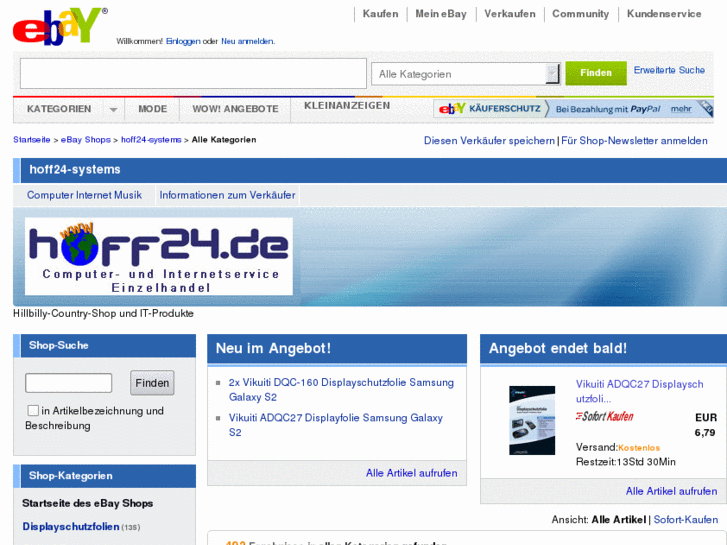This screenshot has width=727, height=545.
Task: Click the Kostenlos shipping text
Action: tap(639, 448)
